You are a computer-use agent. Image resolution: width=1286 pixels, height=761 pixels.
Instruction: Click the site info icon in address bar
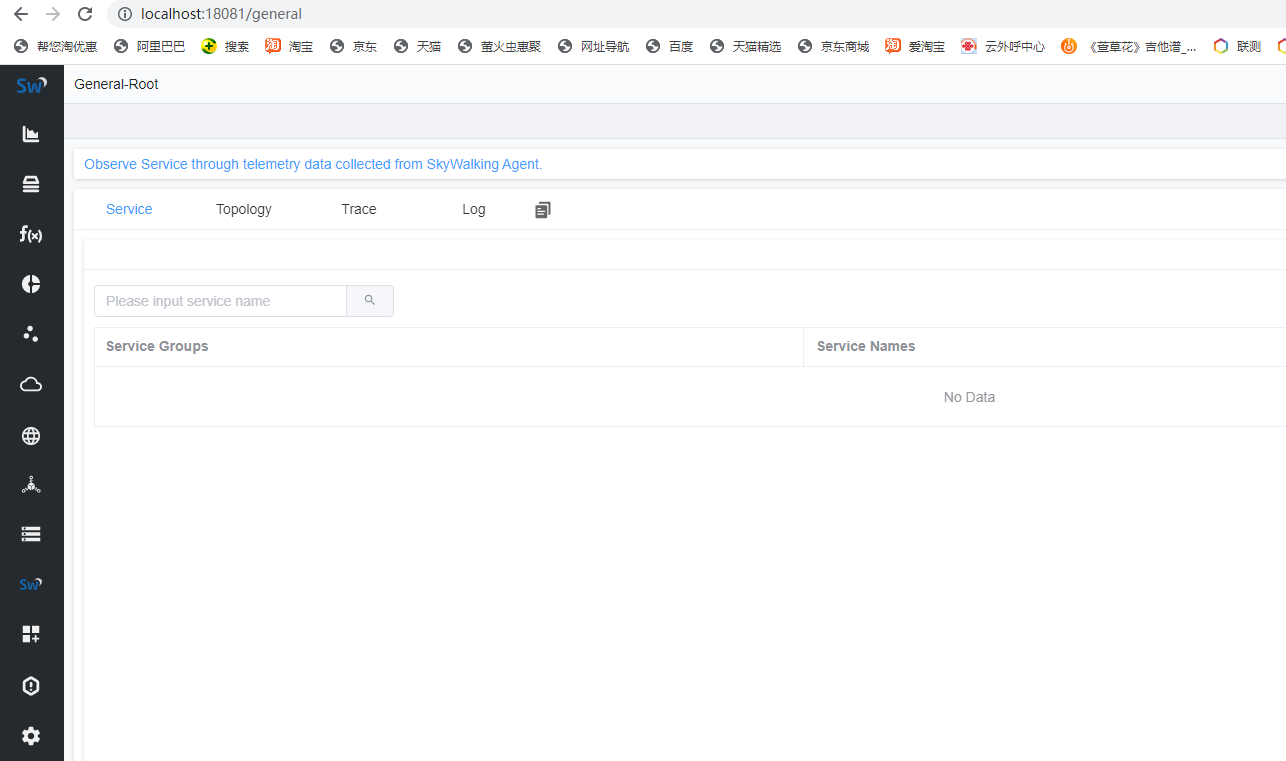click(124, 14)
